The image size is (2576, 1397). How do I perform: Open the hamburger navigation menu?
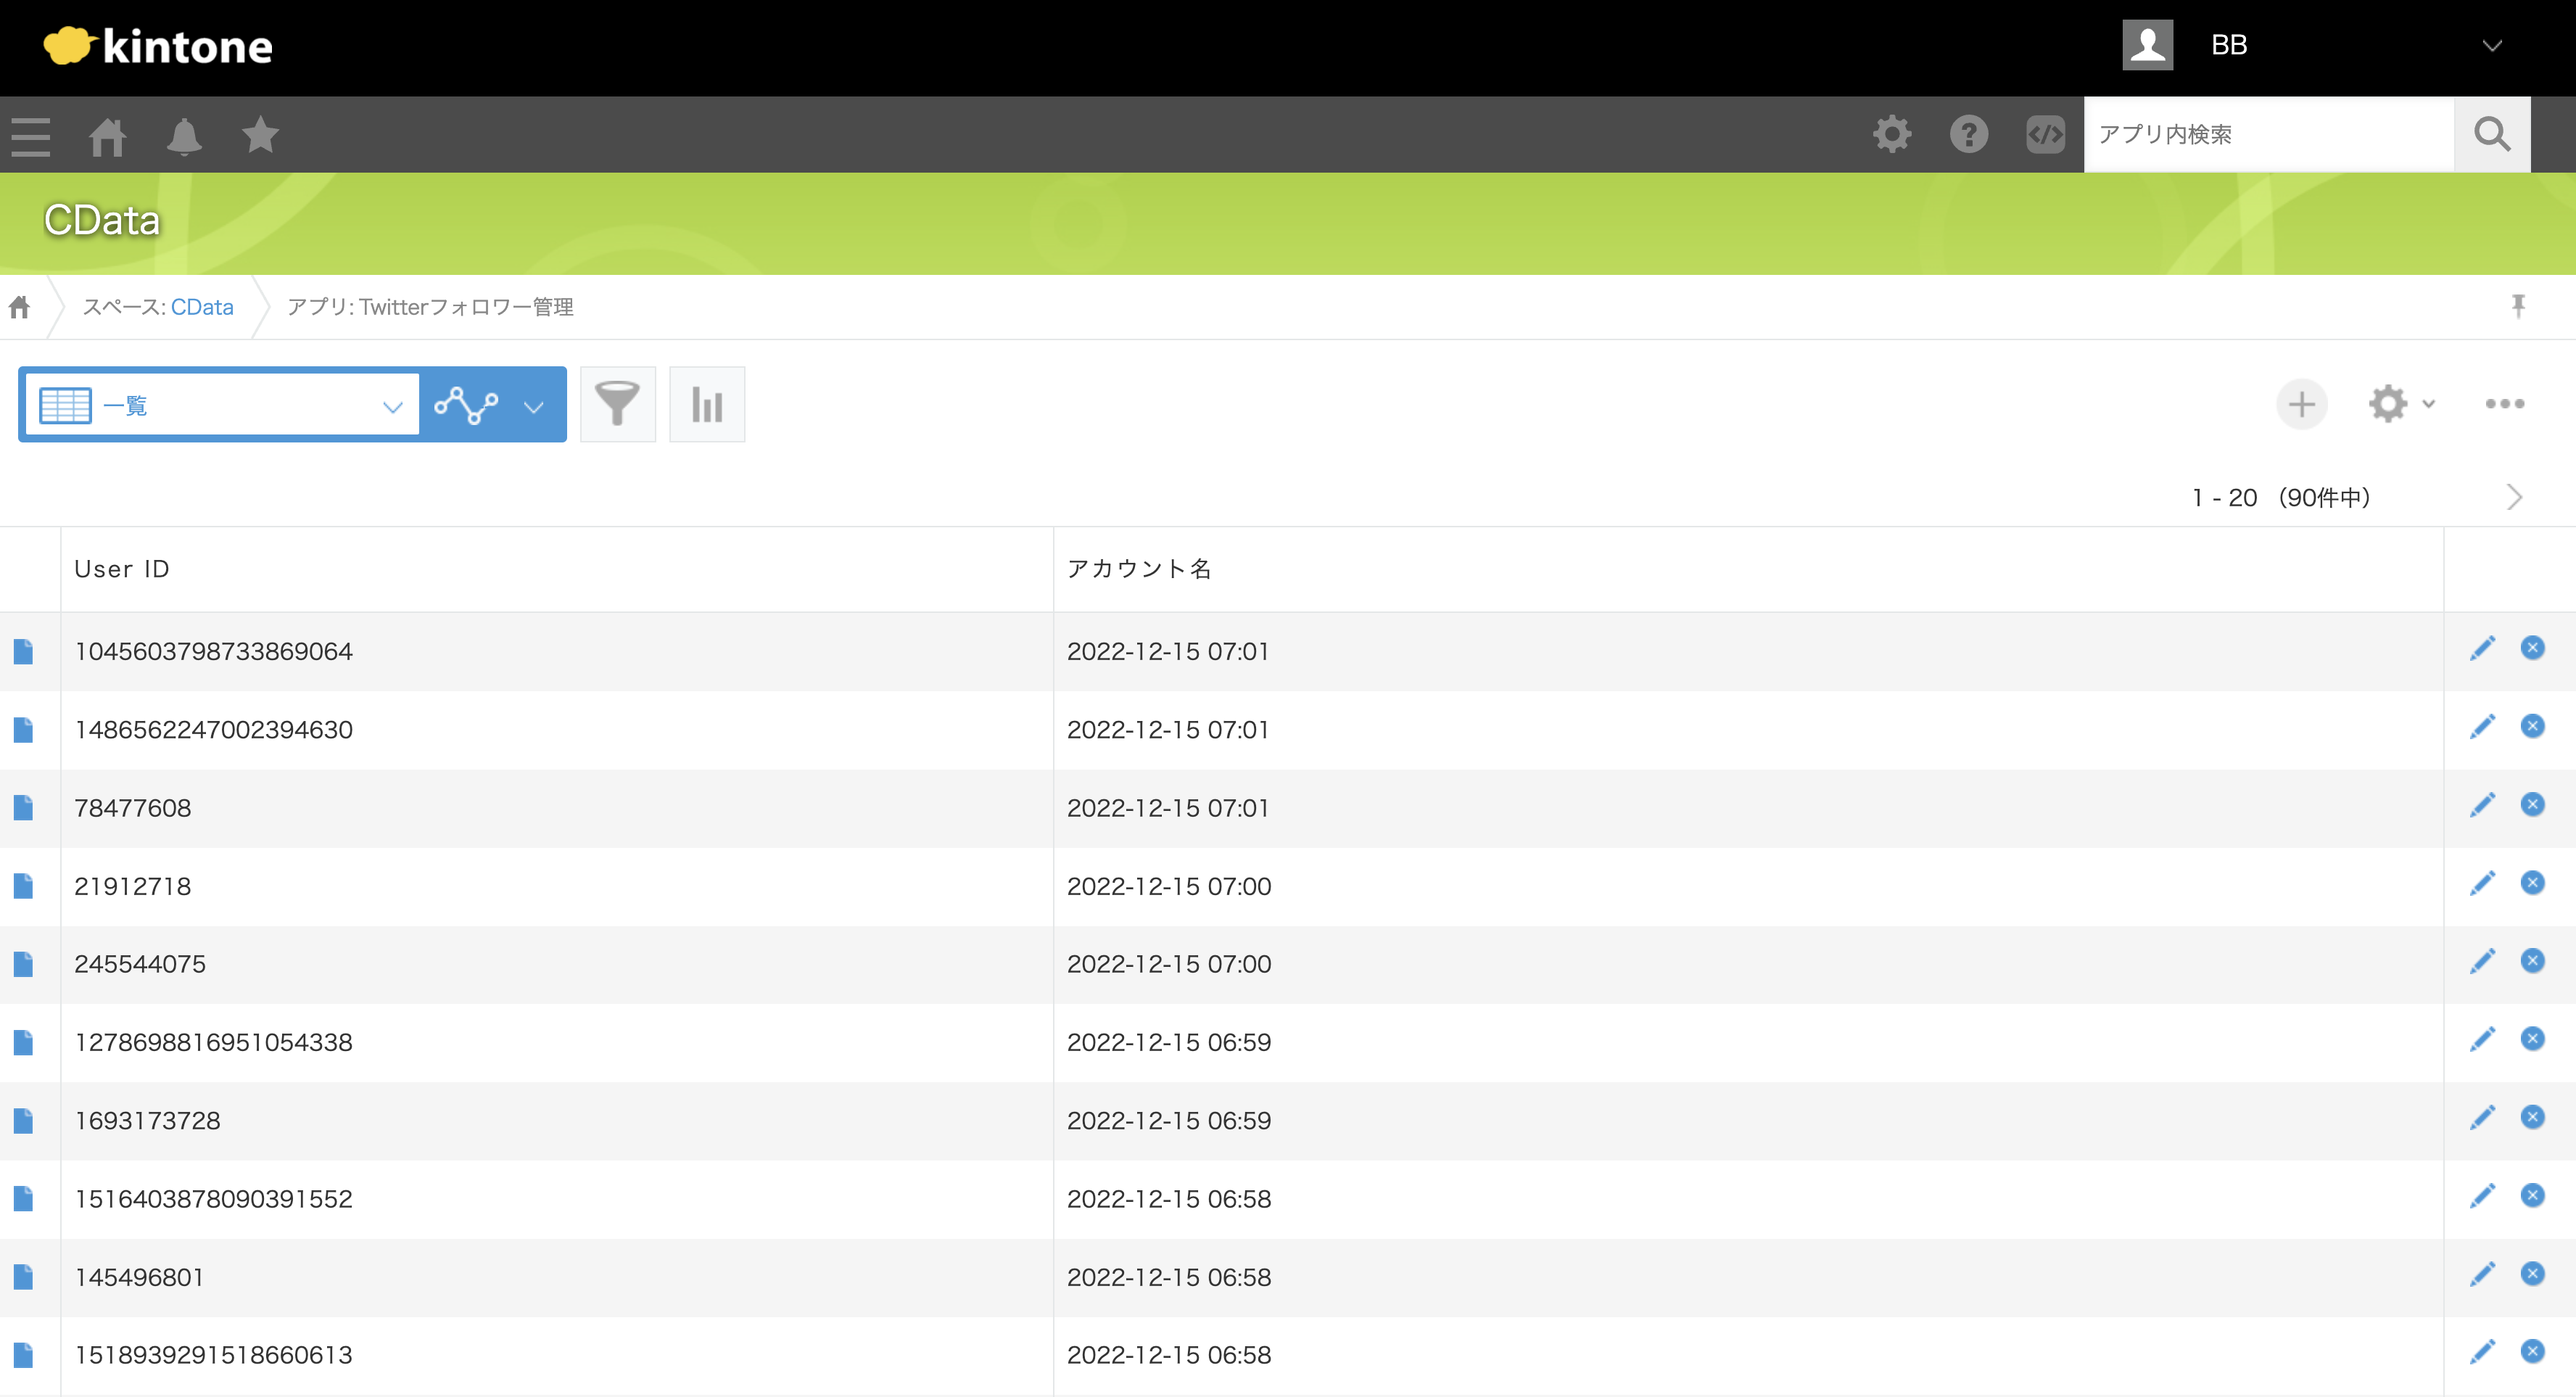click(x=31, y=135)
